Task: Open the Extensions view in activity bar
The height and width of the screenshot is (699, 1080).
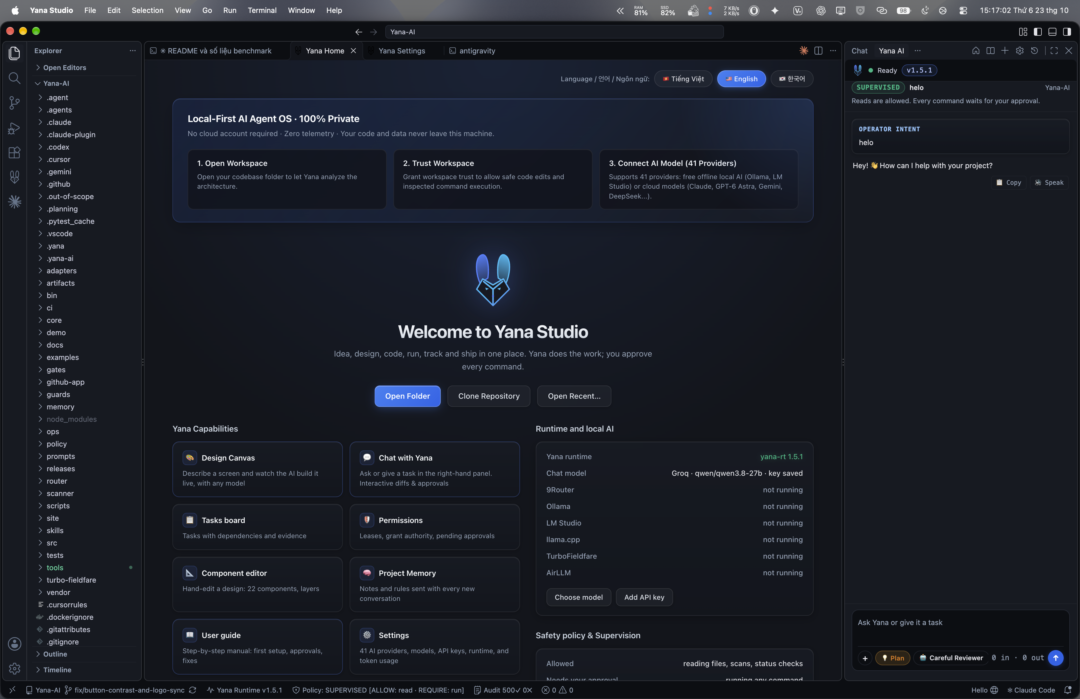Action: [14, 153]
